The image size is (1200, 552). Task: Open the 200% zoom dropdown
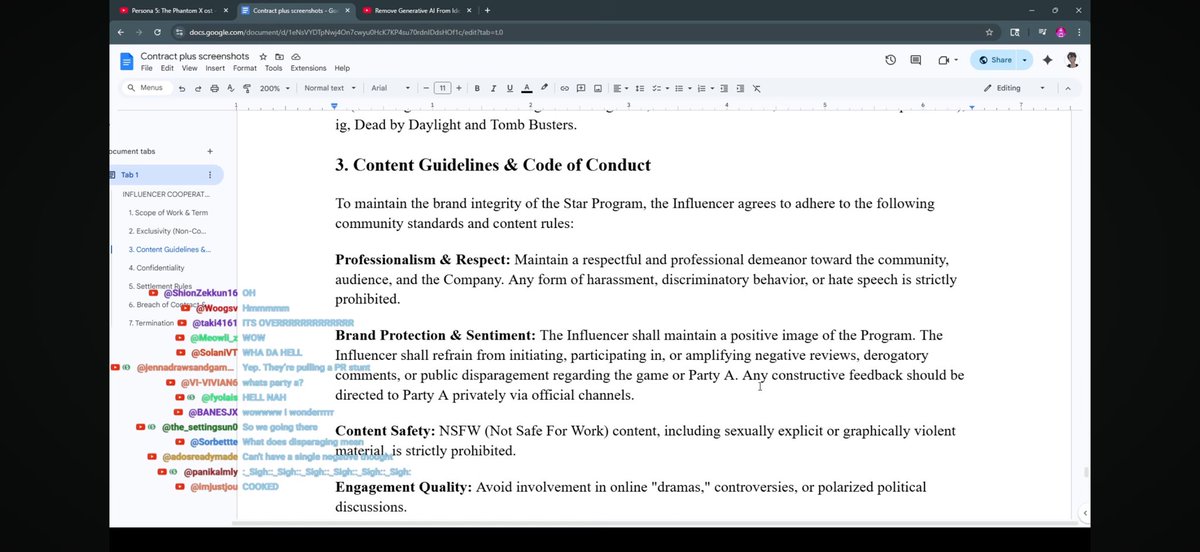[273, 88]
